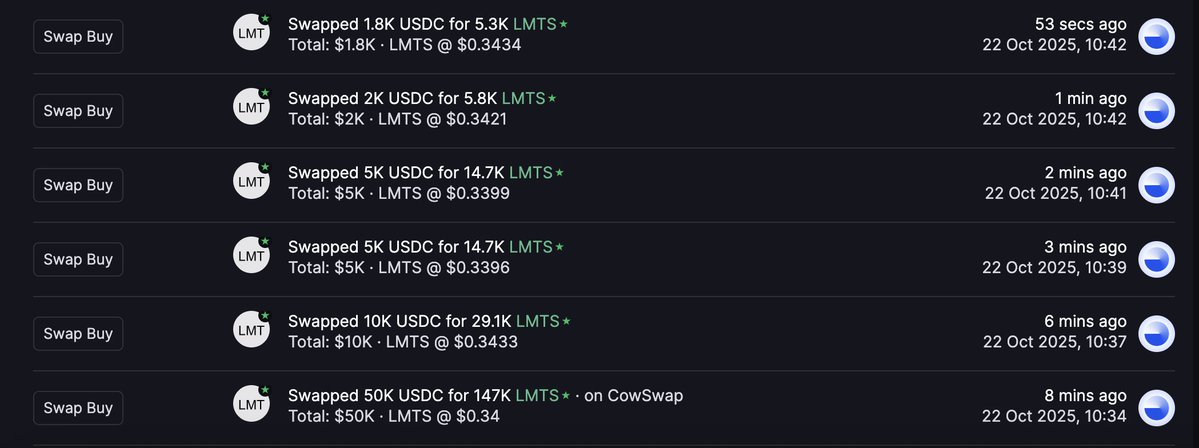Follow LMTS link in 147K CowSwap swap

click(x=537, y=395)
